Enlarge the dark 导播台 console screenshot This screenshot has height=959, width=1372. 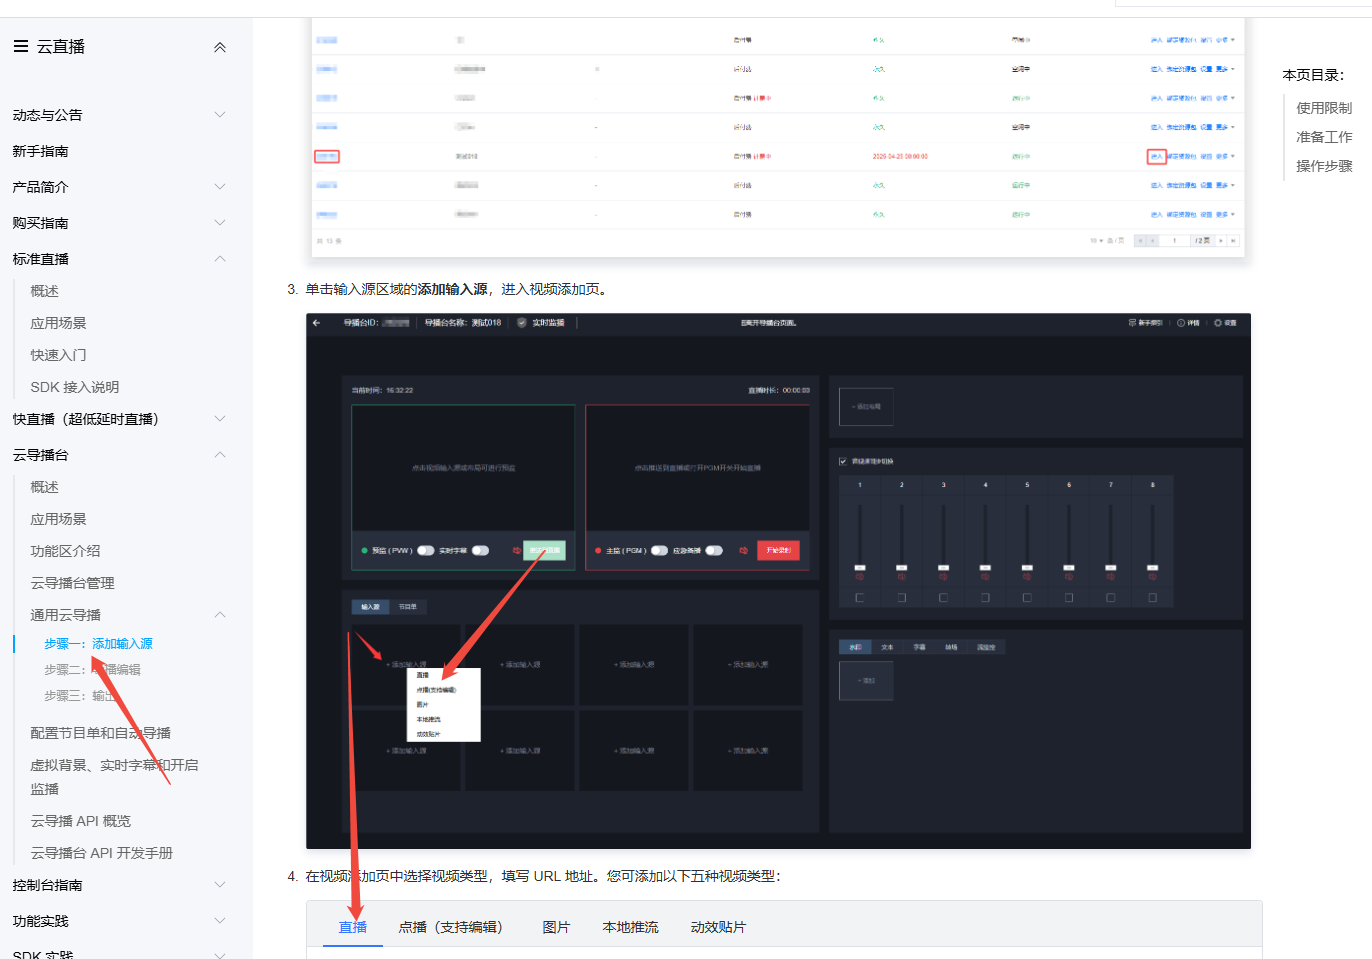coord(778,581)
